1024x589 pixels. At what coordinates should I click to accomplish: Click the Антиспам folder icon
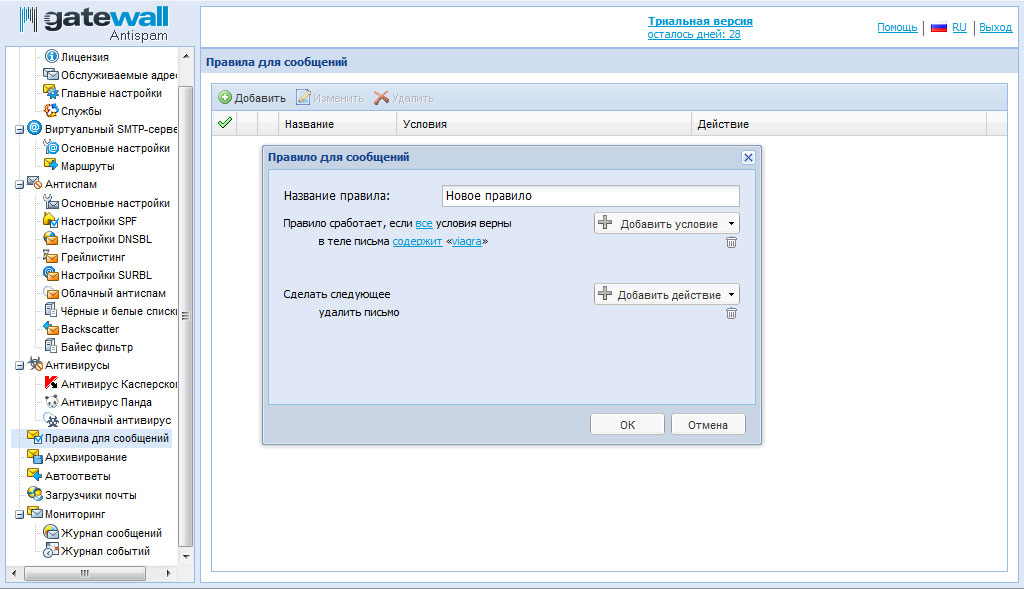35,183
